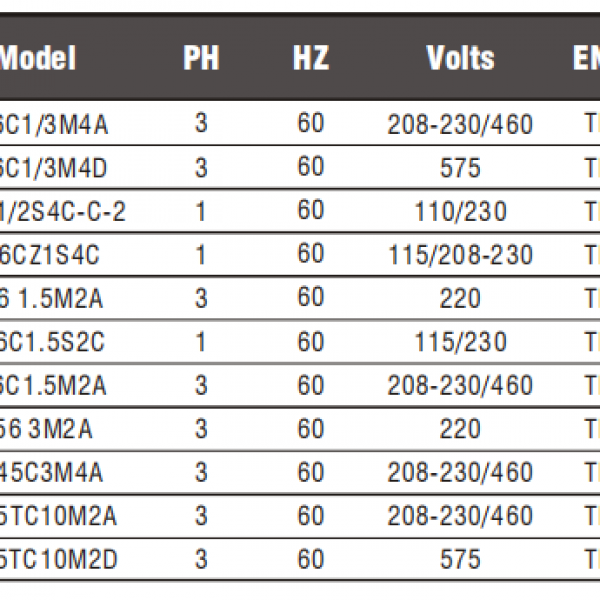Viewport: 600px width, 600px height.
Task: Click the 5TC10M2A model entry
Action: point(58,516)
